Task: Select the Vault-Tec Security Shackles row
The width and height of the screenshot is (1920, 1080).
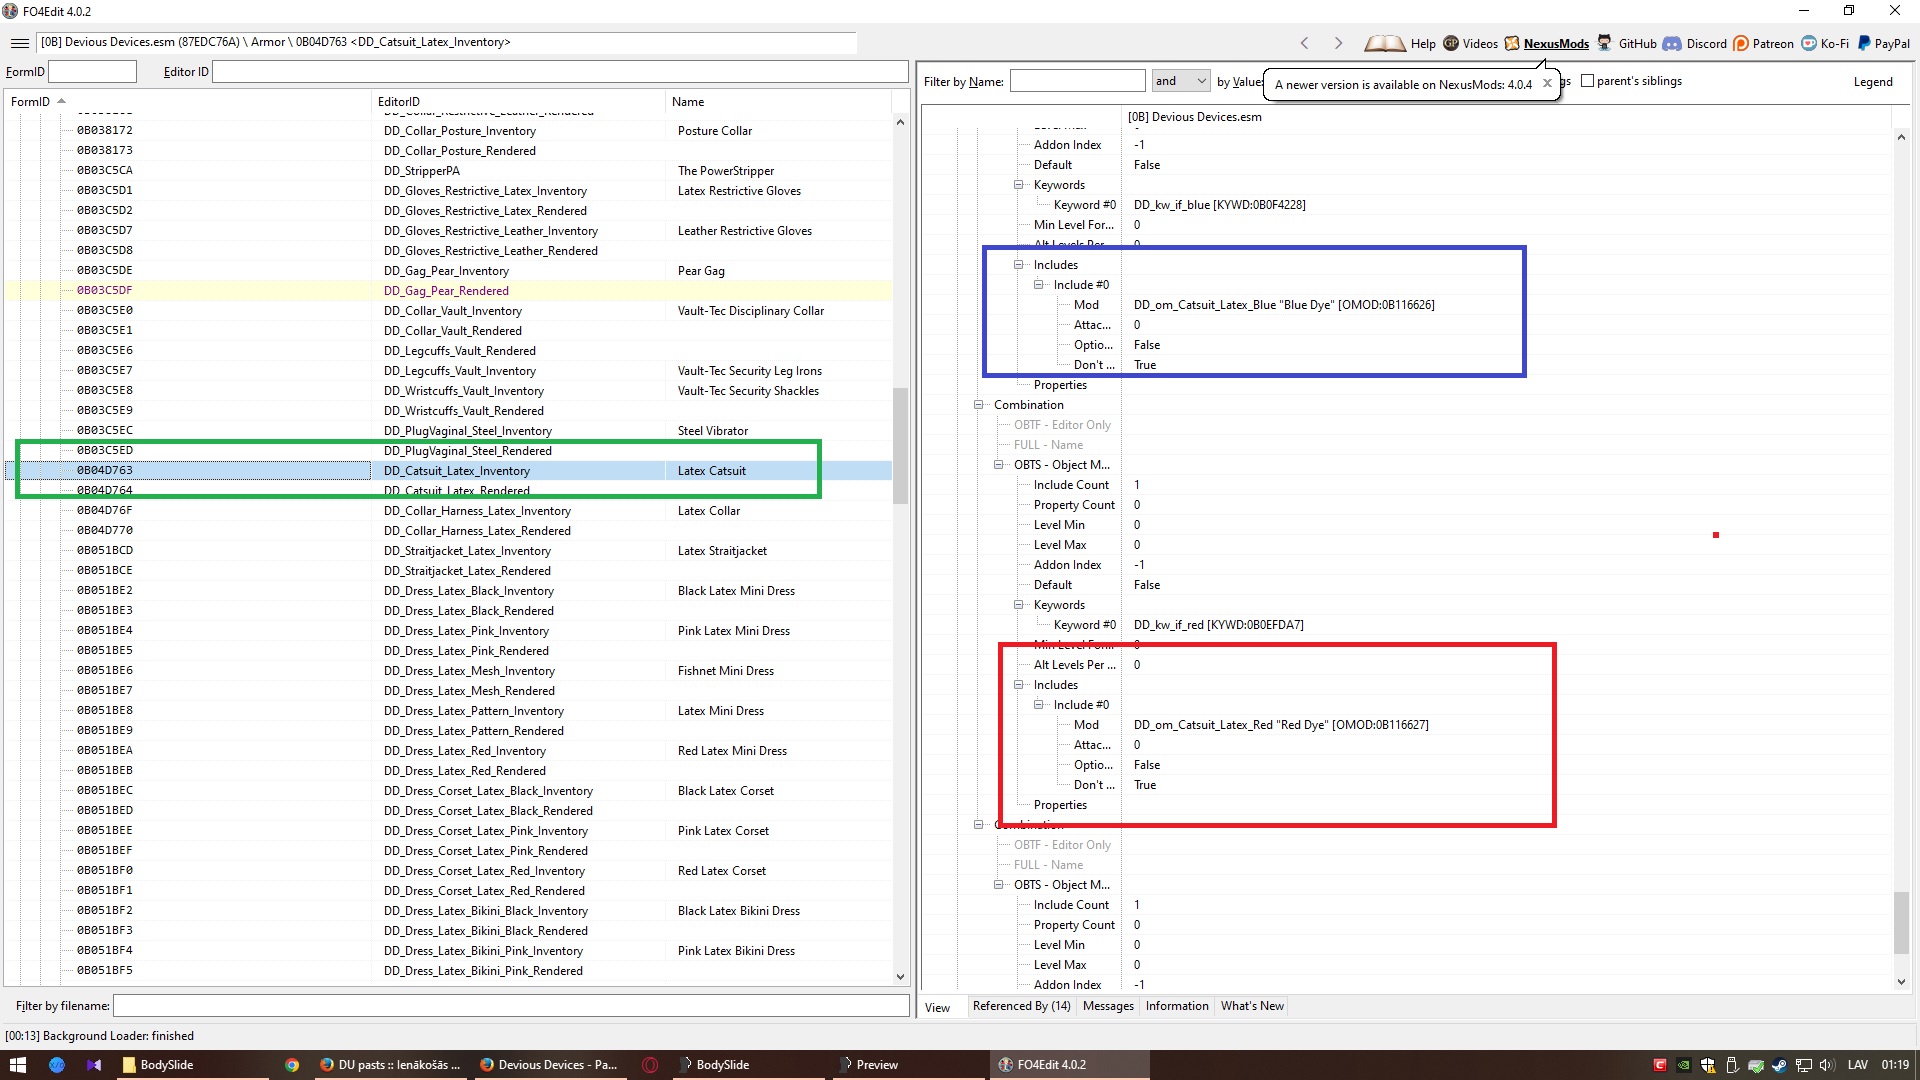Action: pyautogui.click(x=448, y=391)
